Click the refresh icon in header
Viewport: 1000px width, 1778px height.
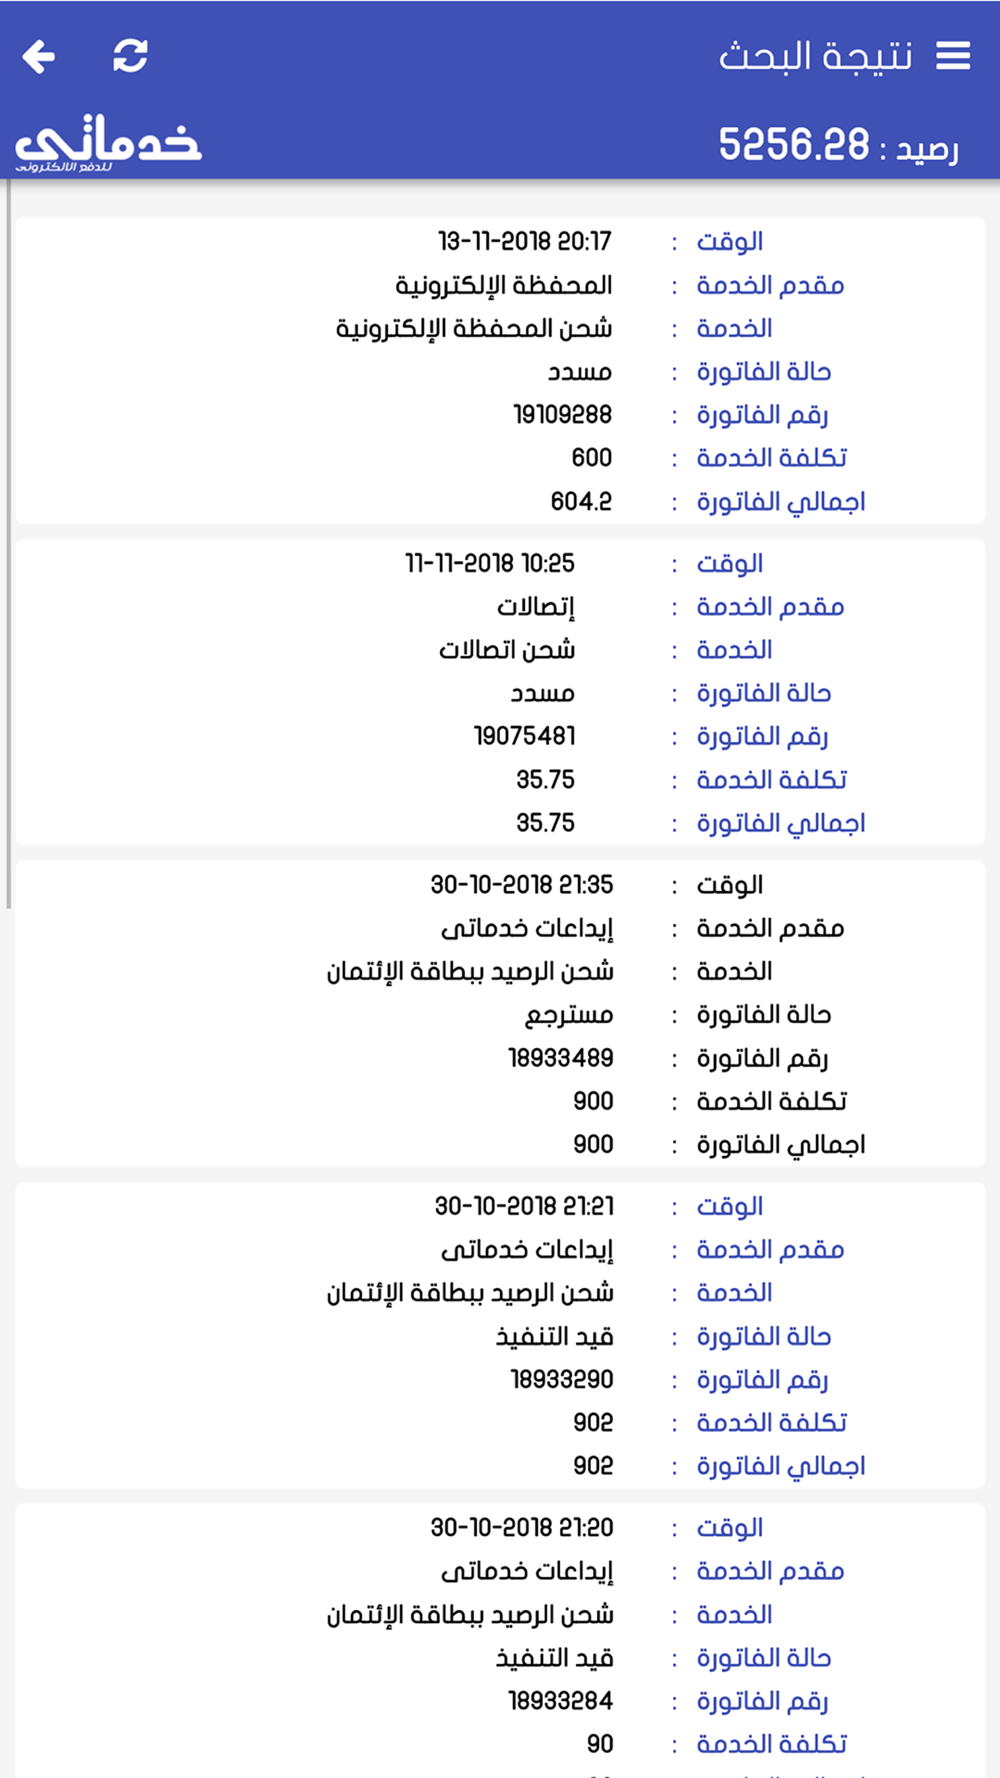coord(130,56)
